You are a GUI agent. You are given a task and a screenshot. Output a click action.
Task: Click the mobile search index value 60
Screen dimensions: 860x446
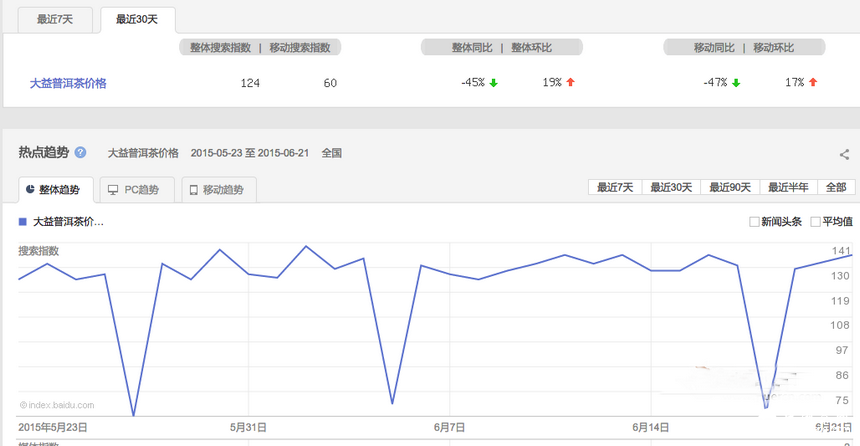click(330, 83)
